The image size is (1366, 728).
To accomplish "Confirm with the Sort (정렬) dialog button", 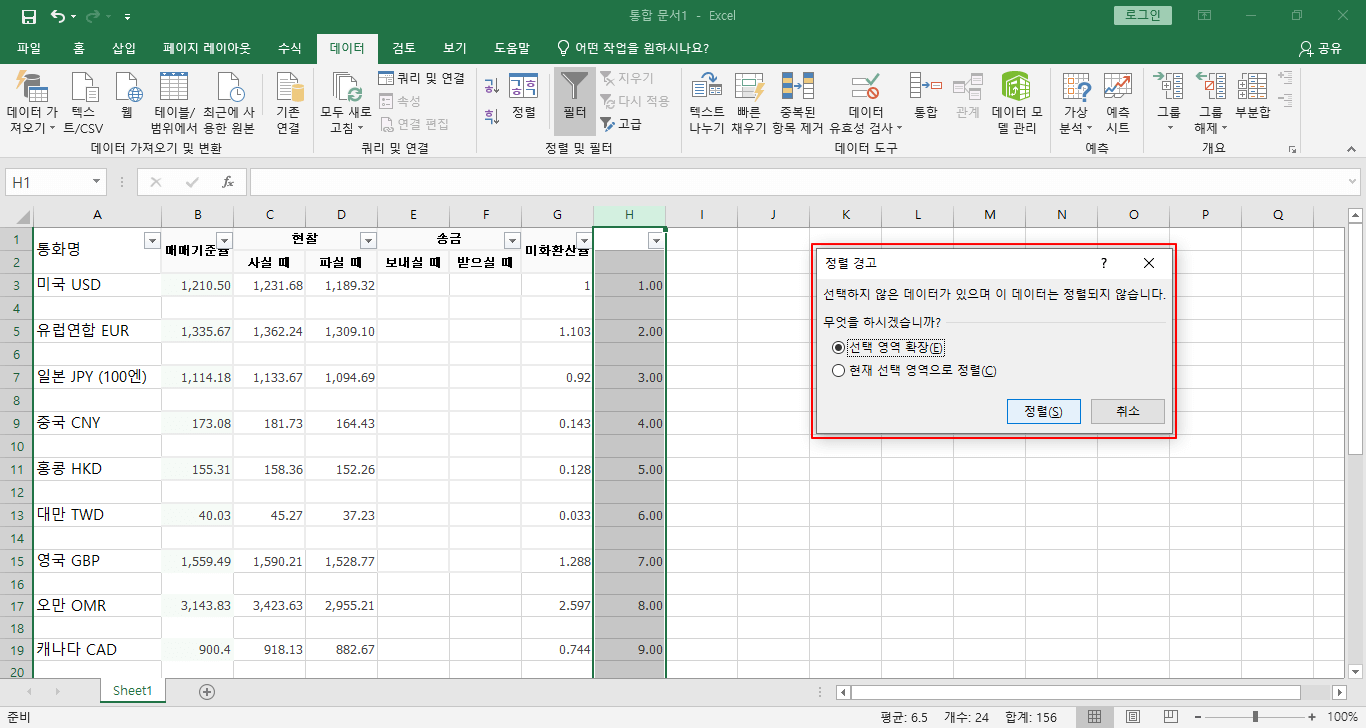I will tap(1043, 411).
